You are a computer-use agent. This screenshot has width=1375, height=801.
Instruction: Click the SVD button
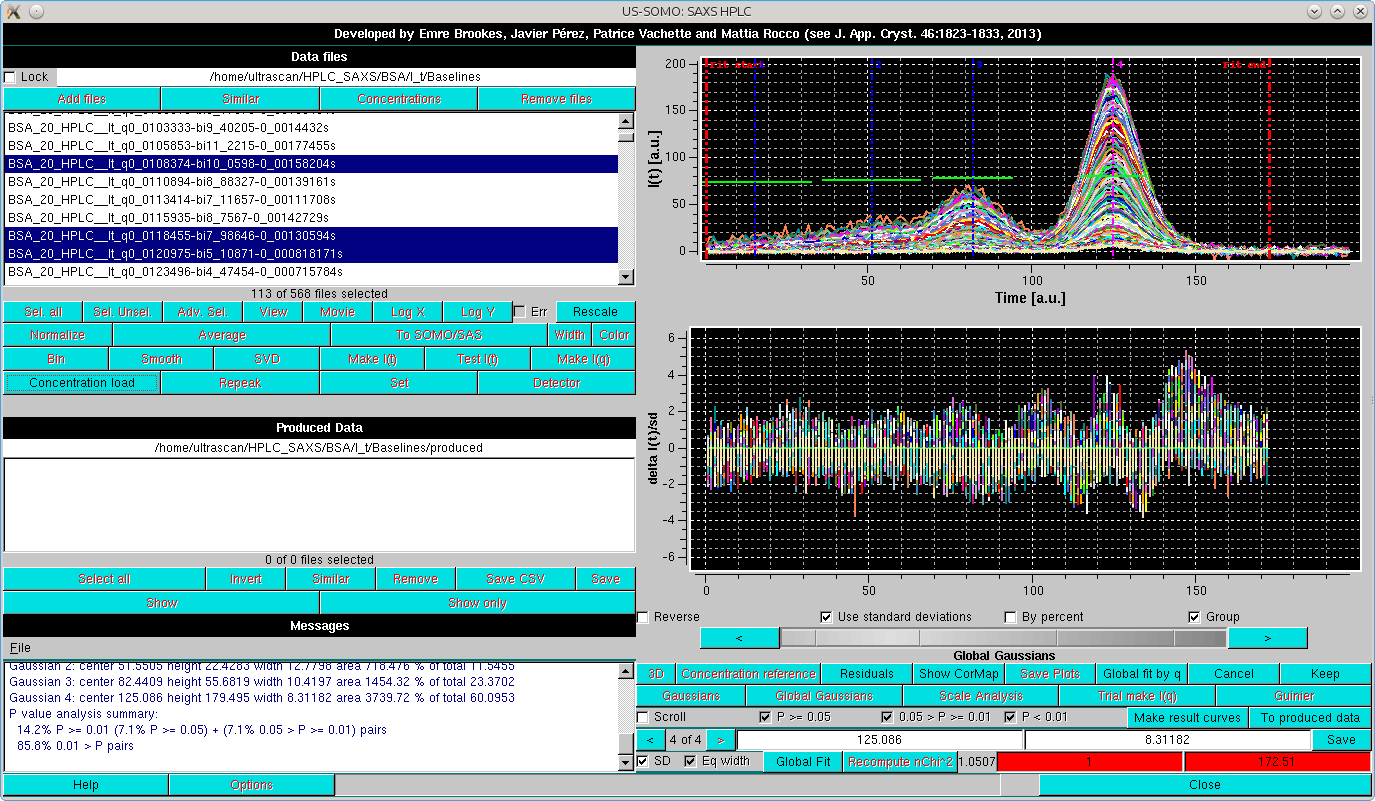(x=267, y=359)
